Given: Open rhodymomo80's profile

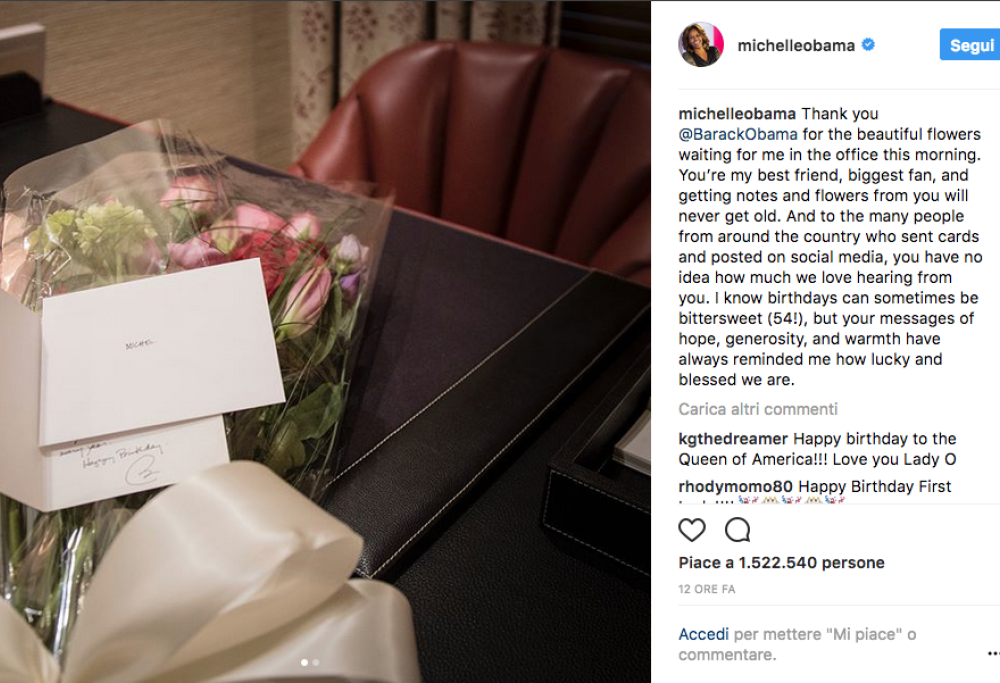Looking at the screenshot, I should tap(735, 487).
